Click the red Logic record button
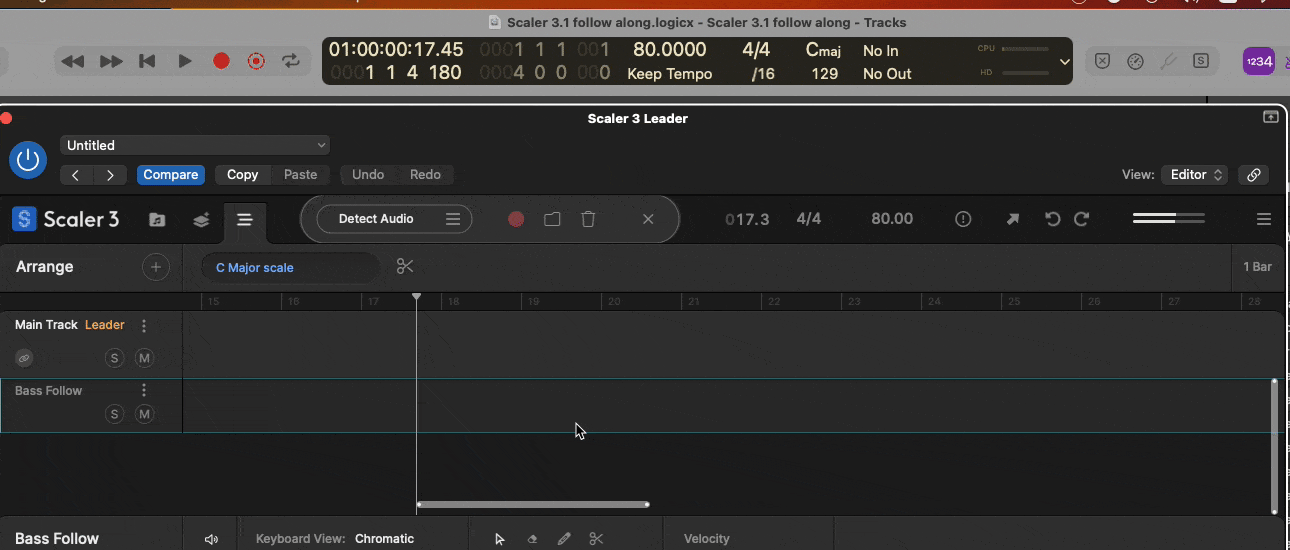Screen dimensions: 1290x550 (221, 61)
